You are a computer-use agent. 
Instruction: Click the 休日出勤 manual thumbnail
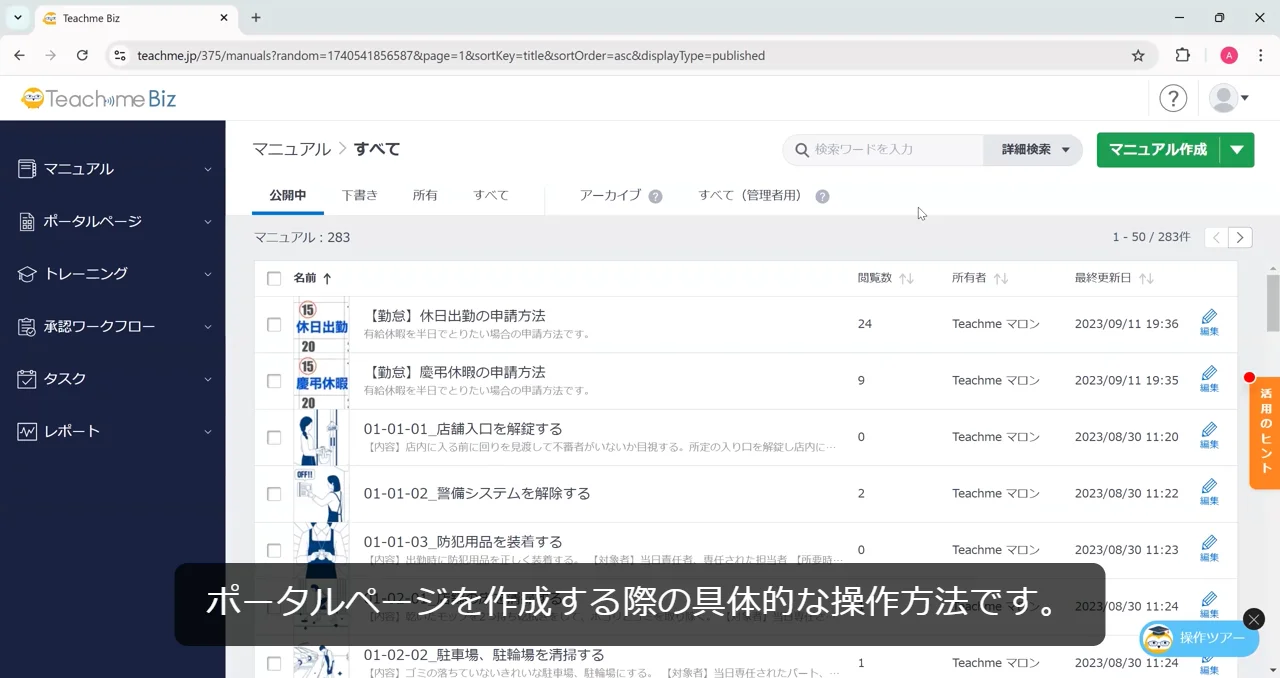click(322, 325)
